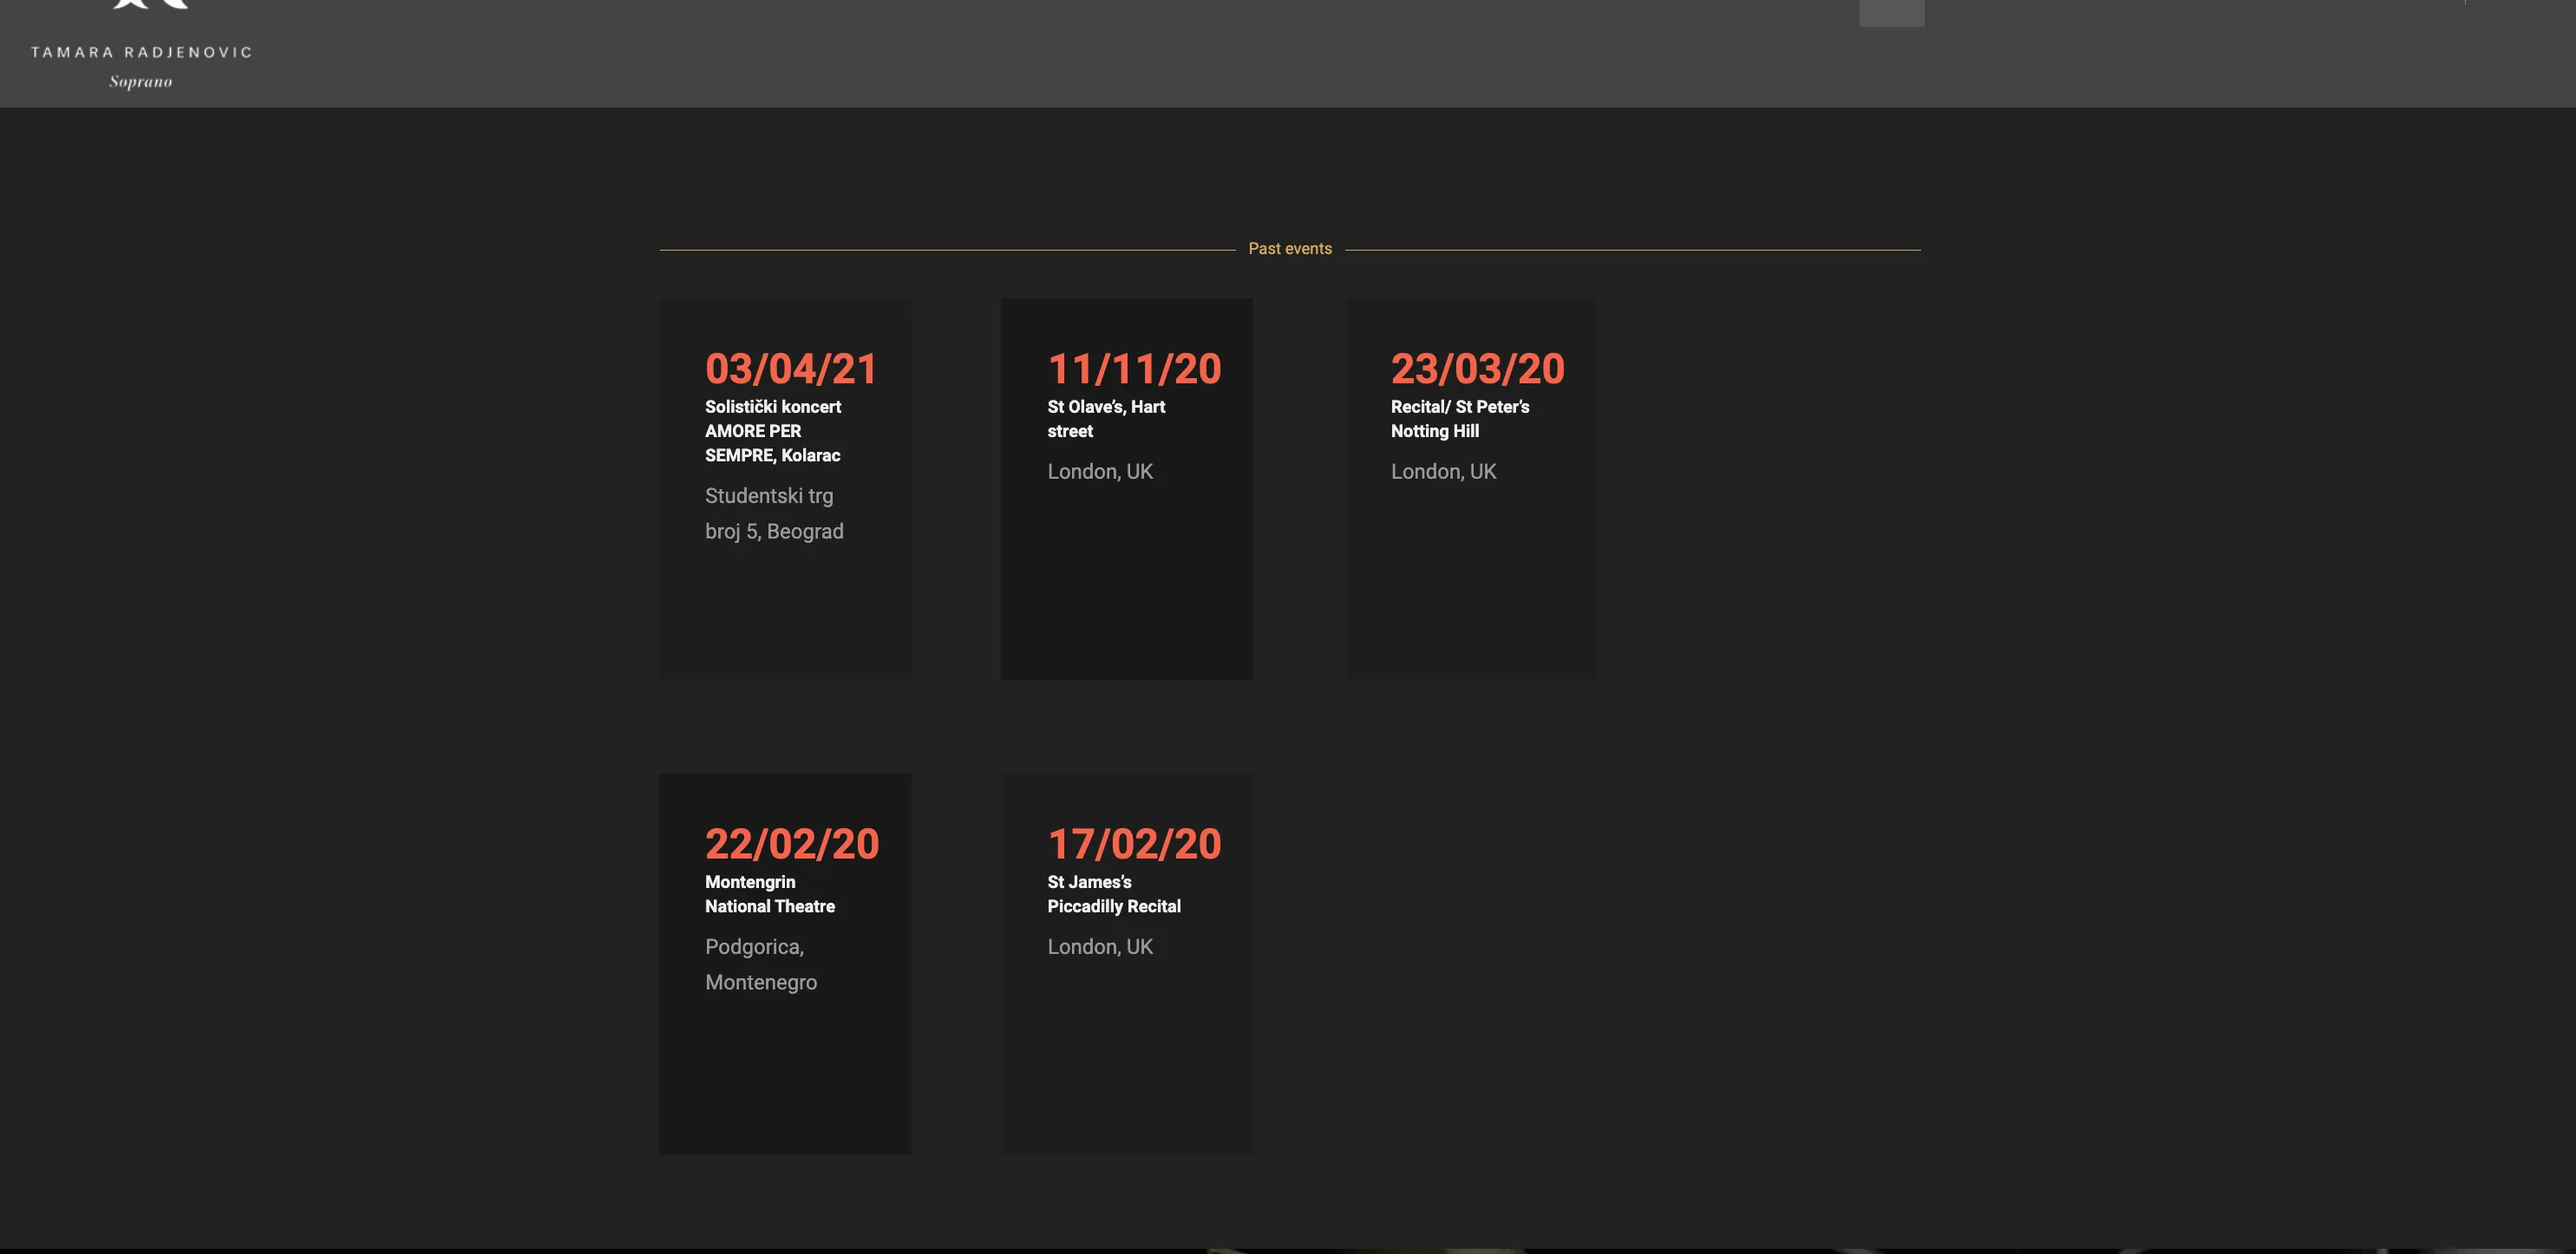Click the Studentski trg broj 5 address
Screen dimensions: 2576x1254
[774, 513]
